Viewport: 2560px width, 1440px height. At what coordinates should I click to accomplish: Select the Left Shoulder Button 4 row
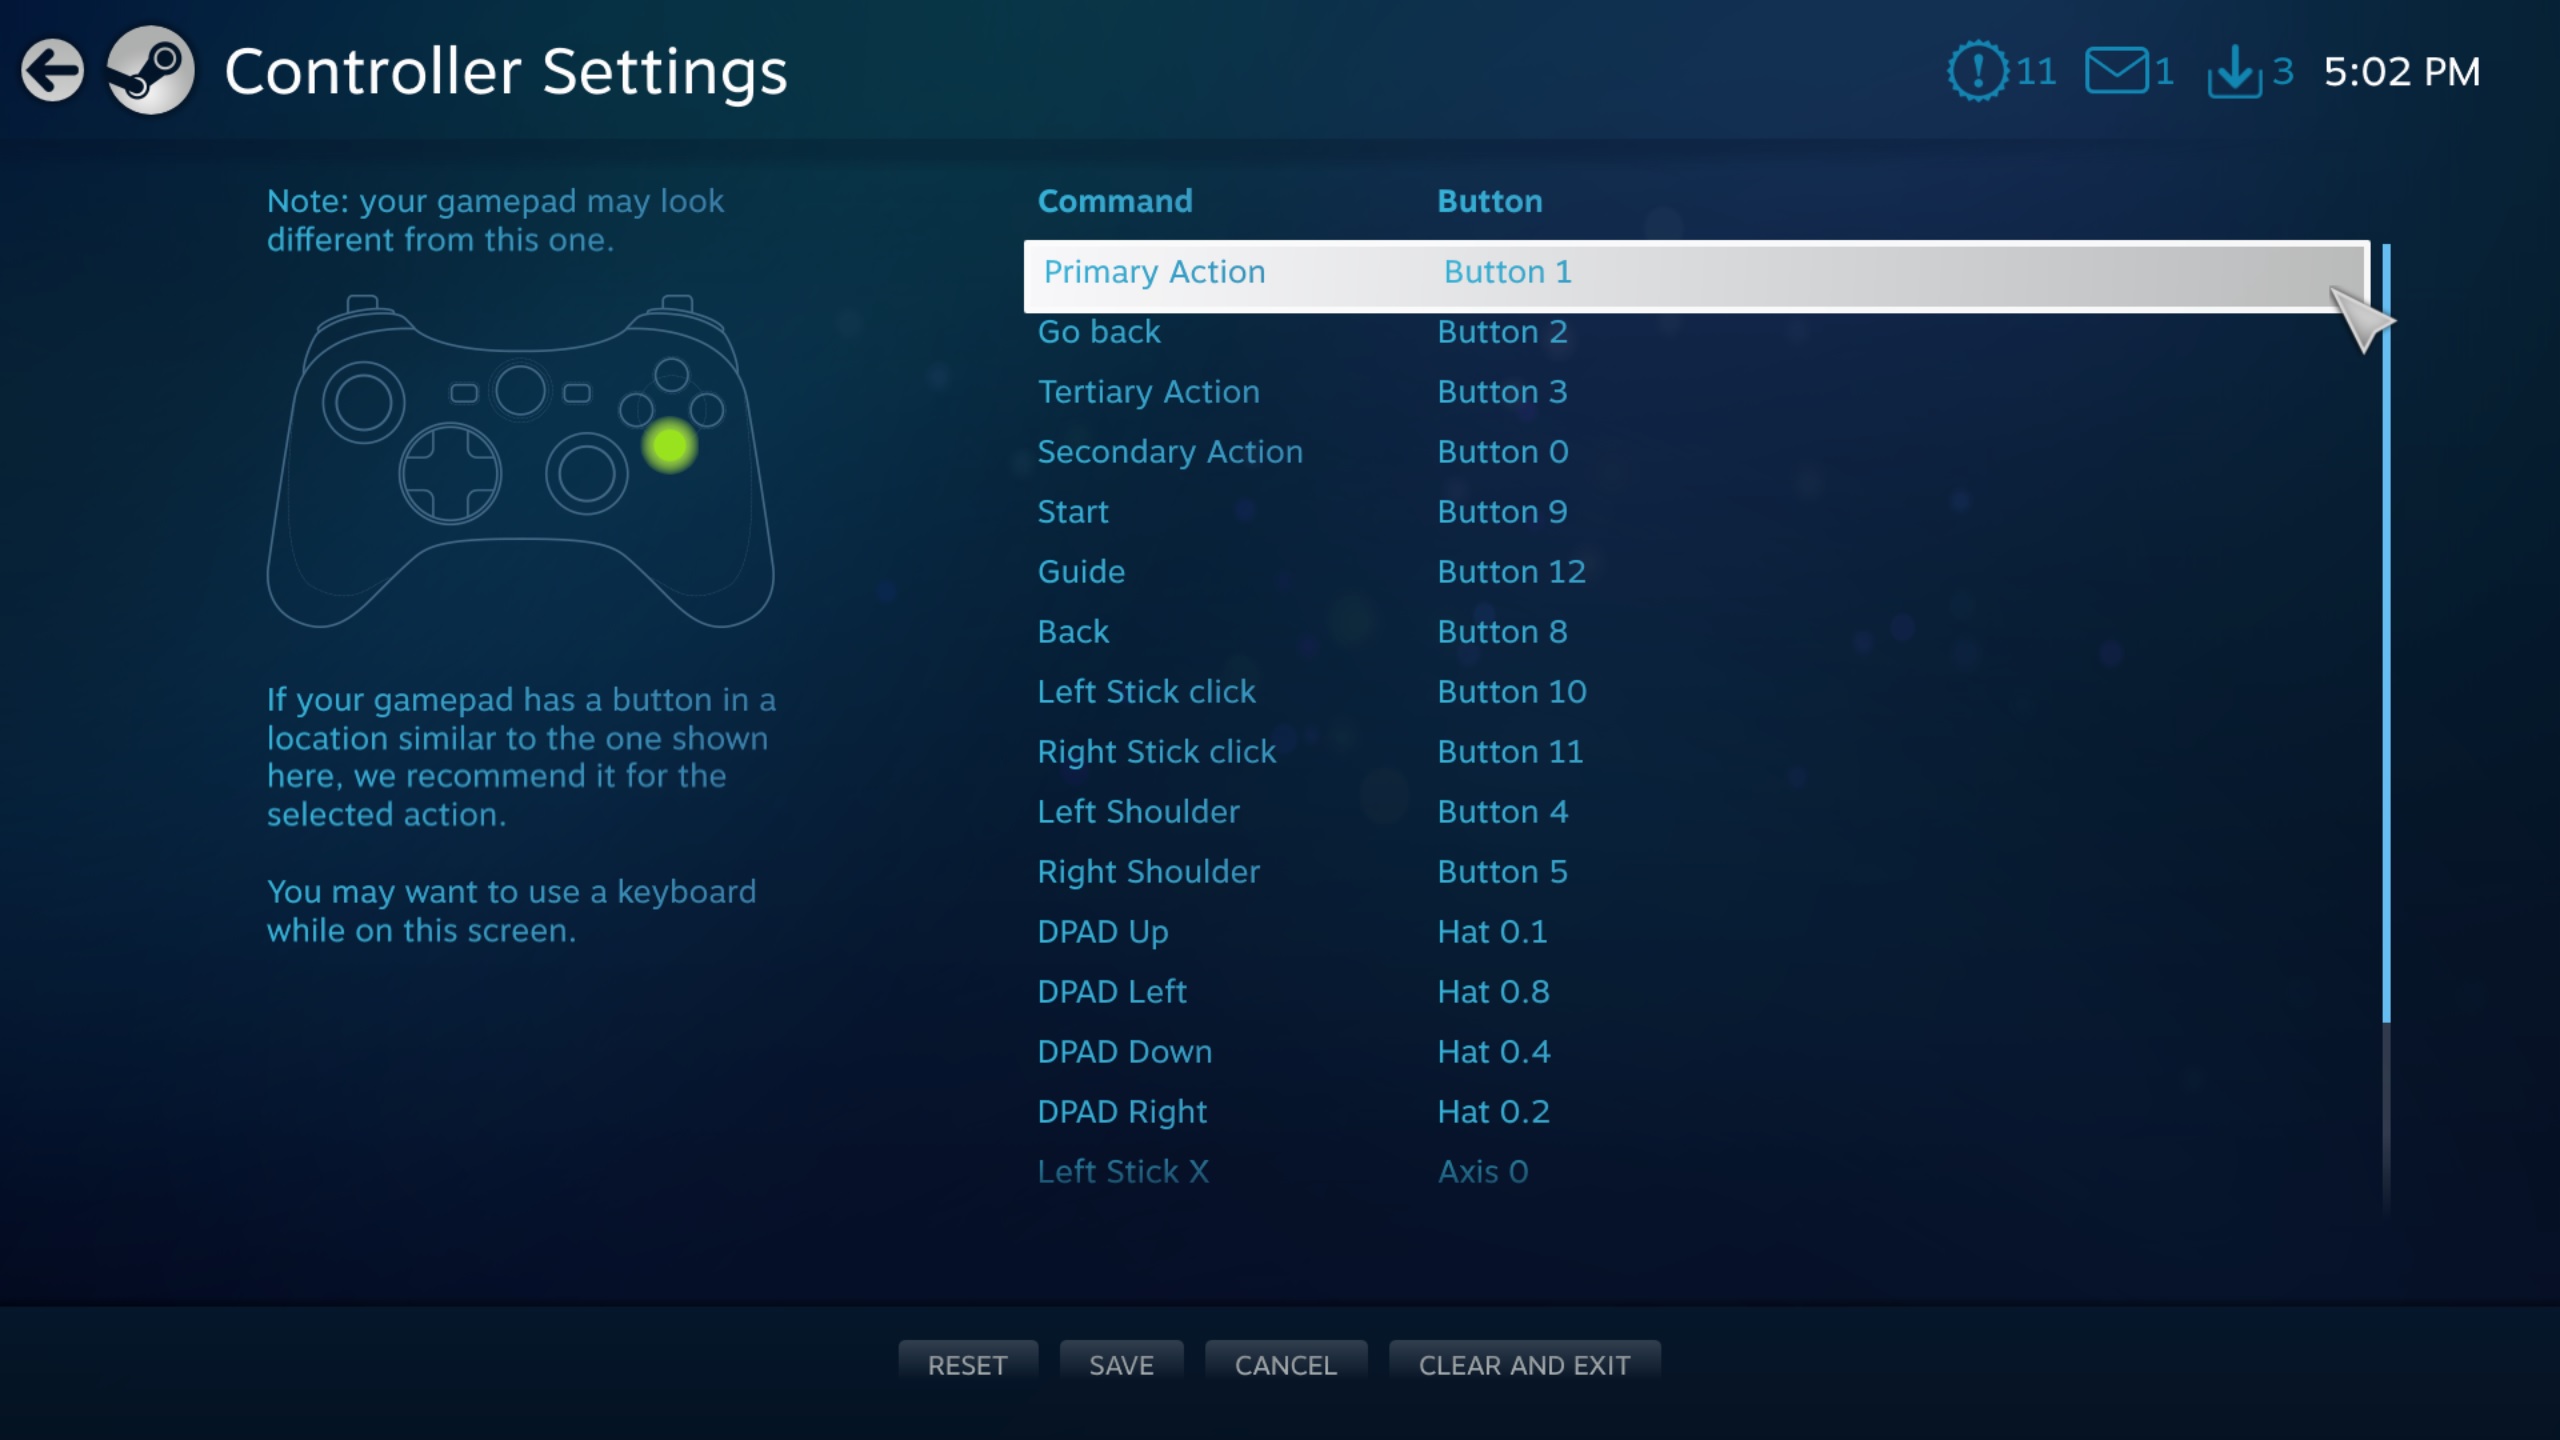click(x=1693, y=811)
